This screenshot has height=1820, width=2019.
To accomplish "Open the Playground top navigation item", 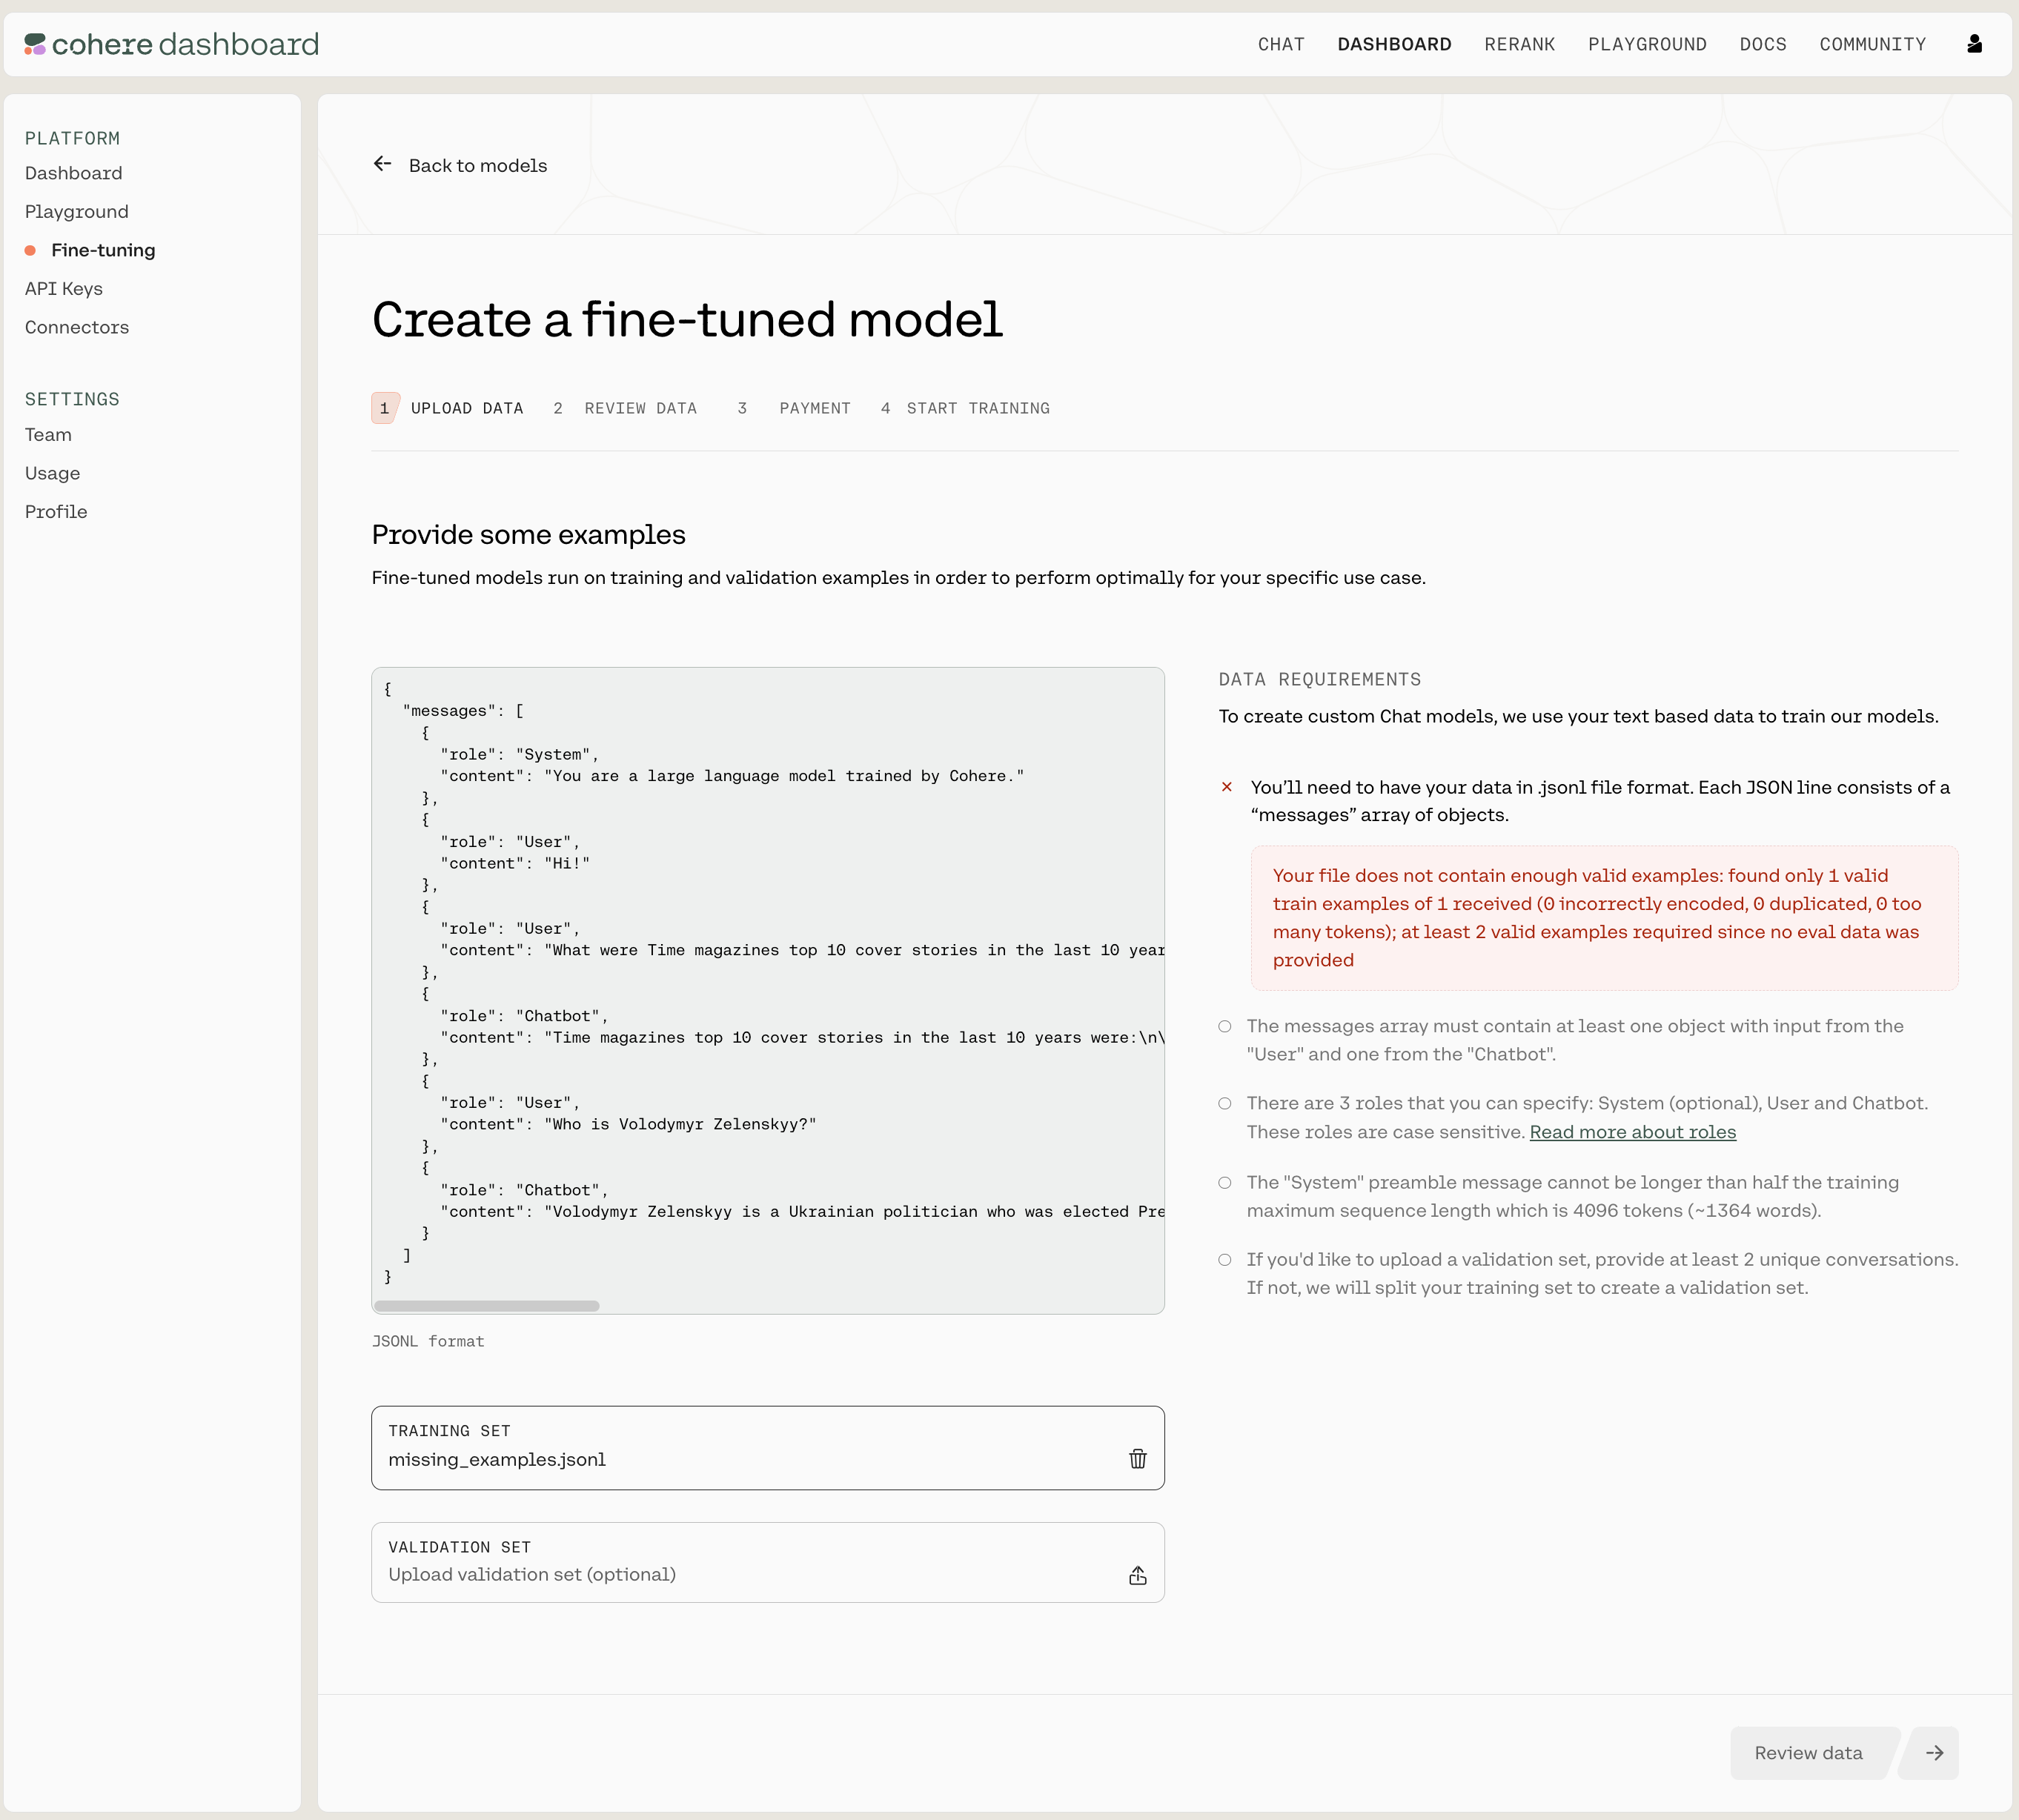I will (x=1646, y=44).
